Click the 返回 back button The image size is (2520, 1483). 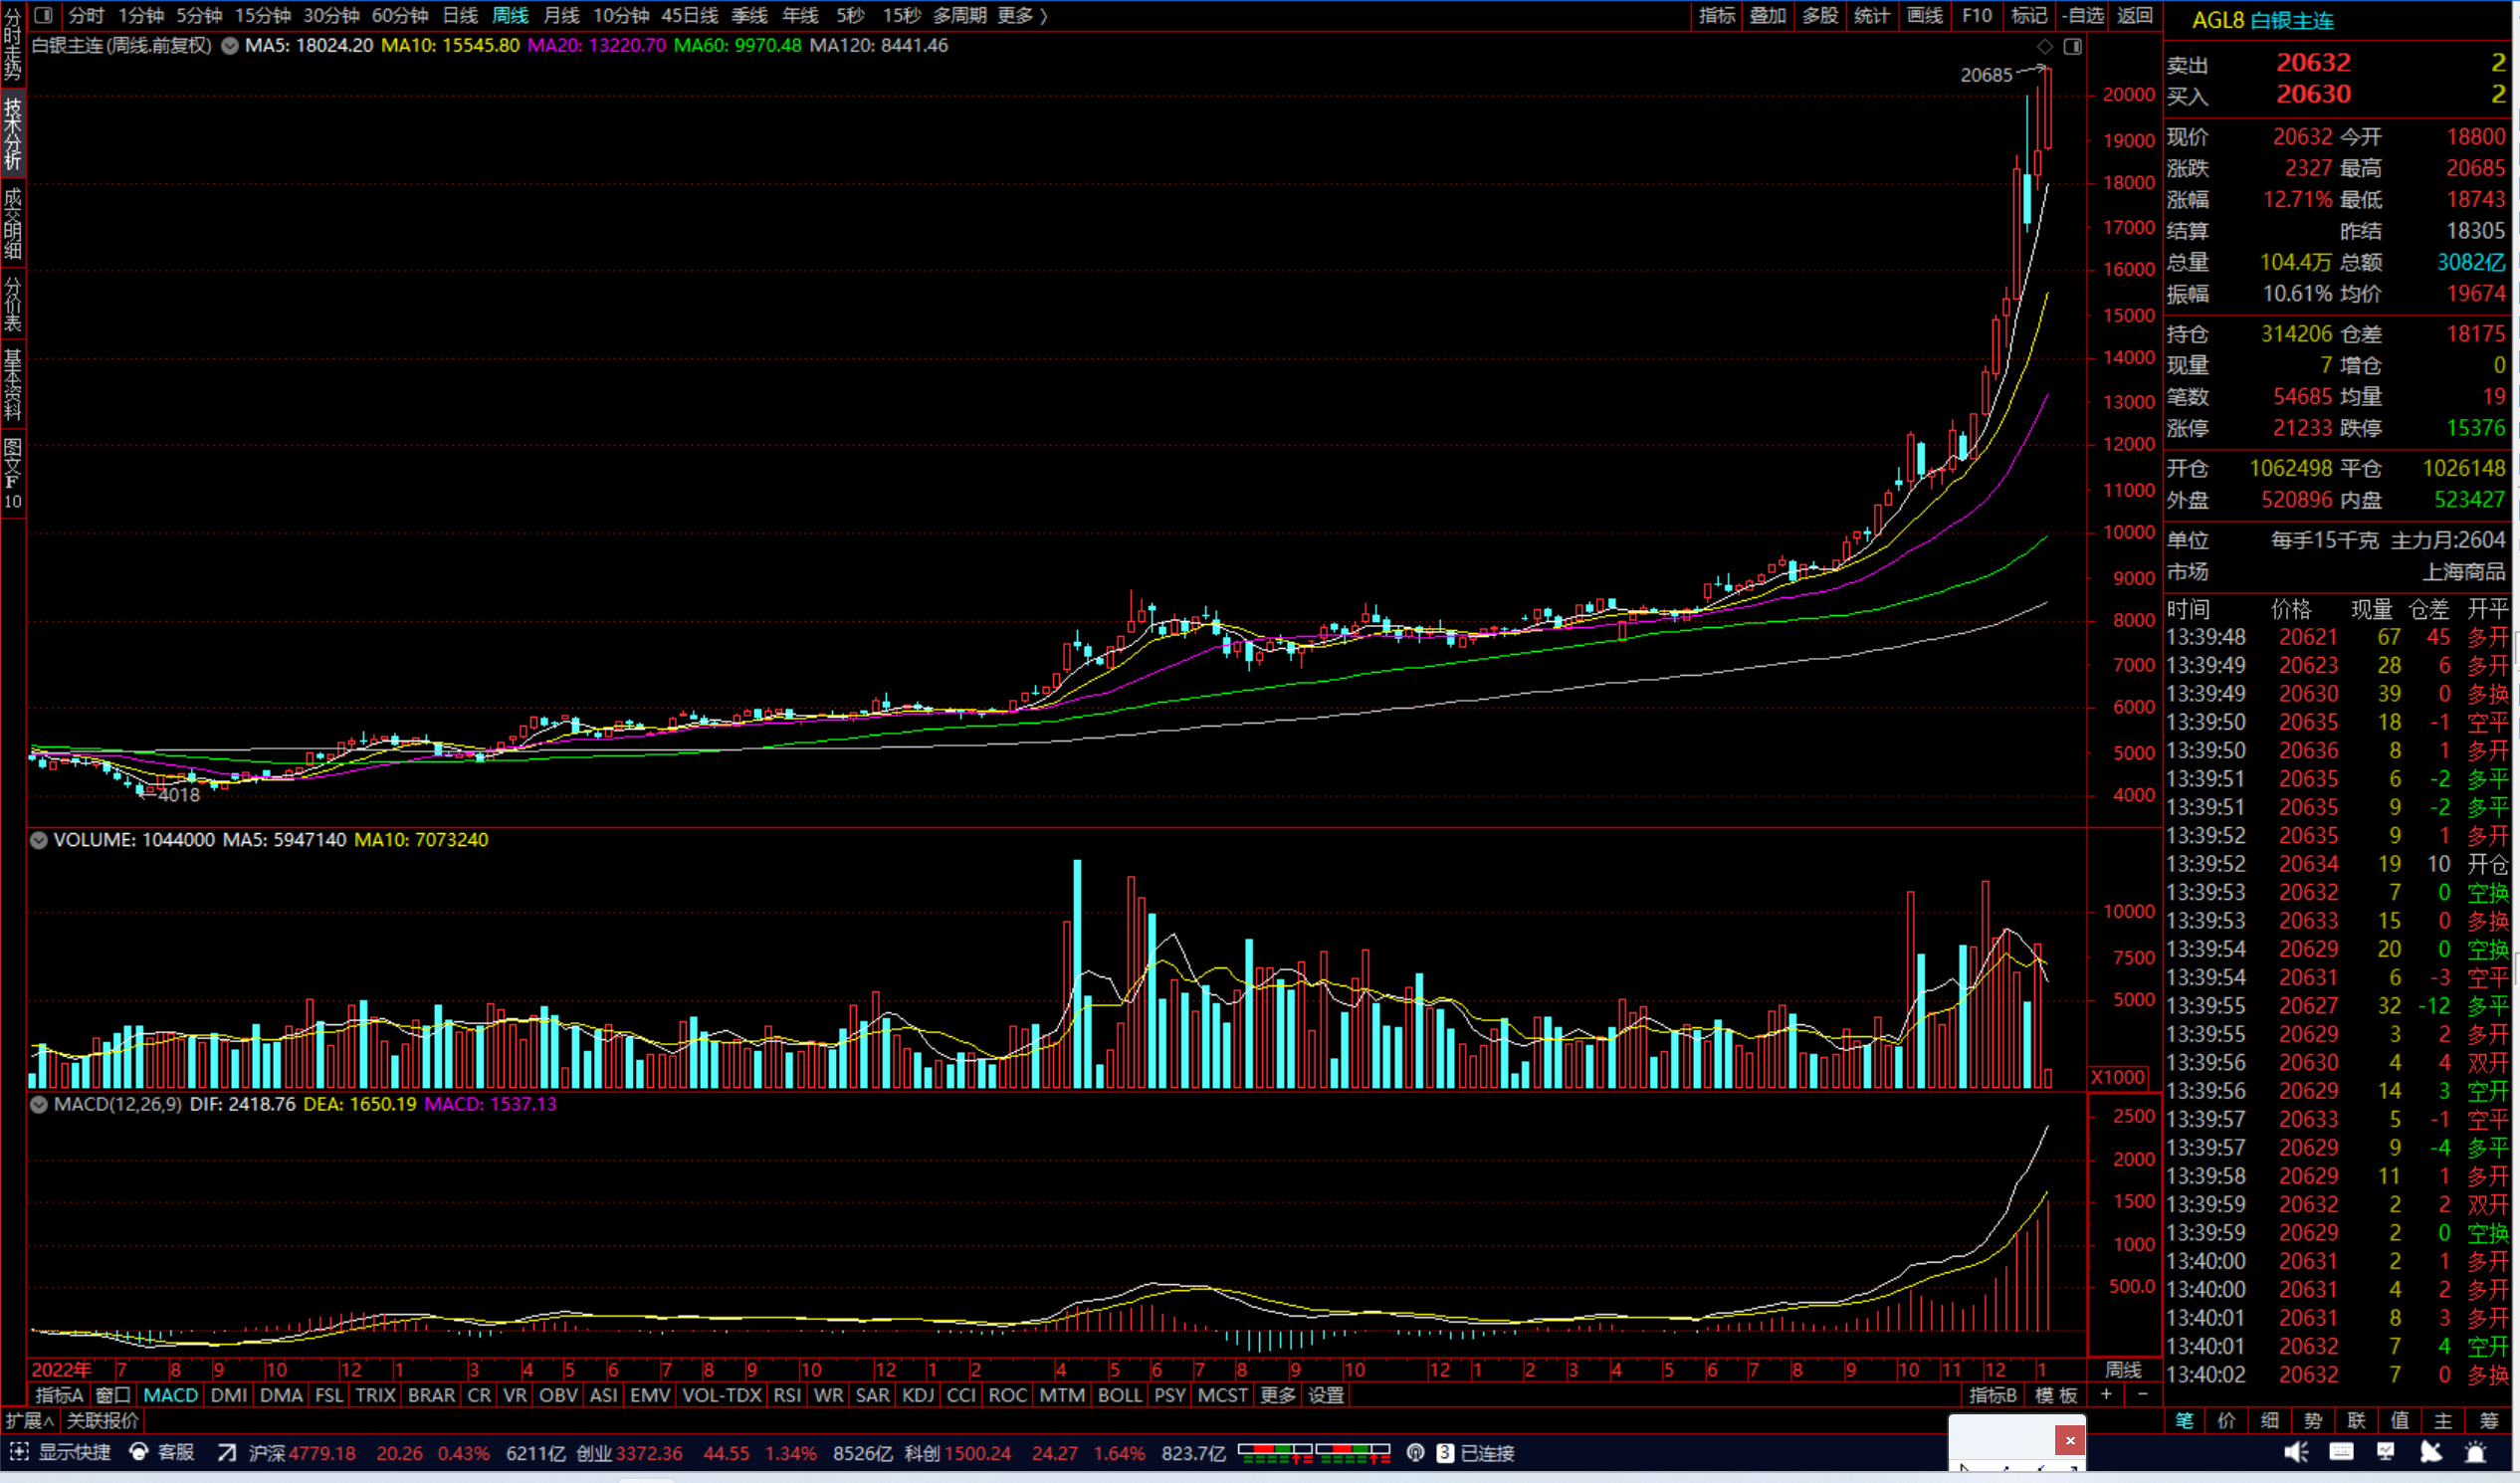click(2135, 15)
